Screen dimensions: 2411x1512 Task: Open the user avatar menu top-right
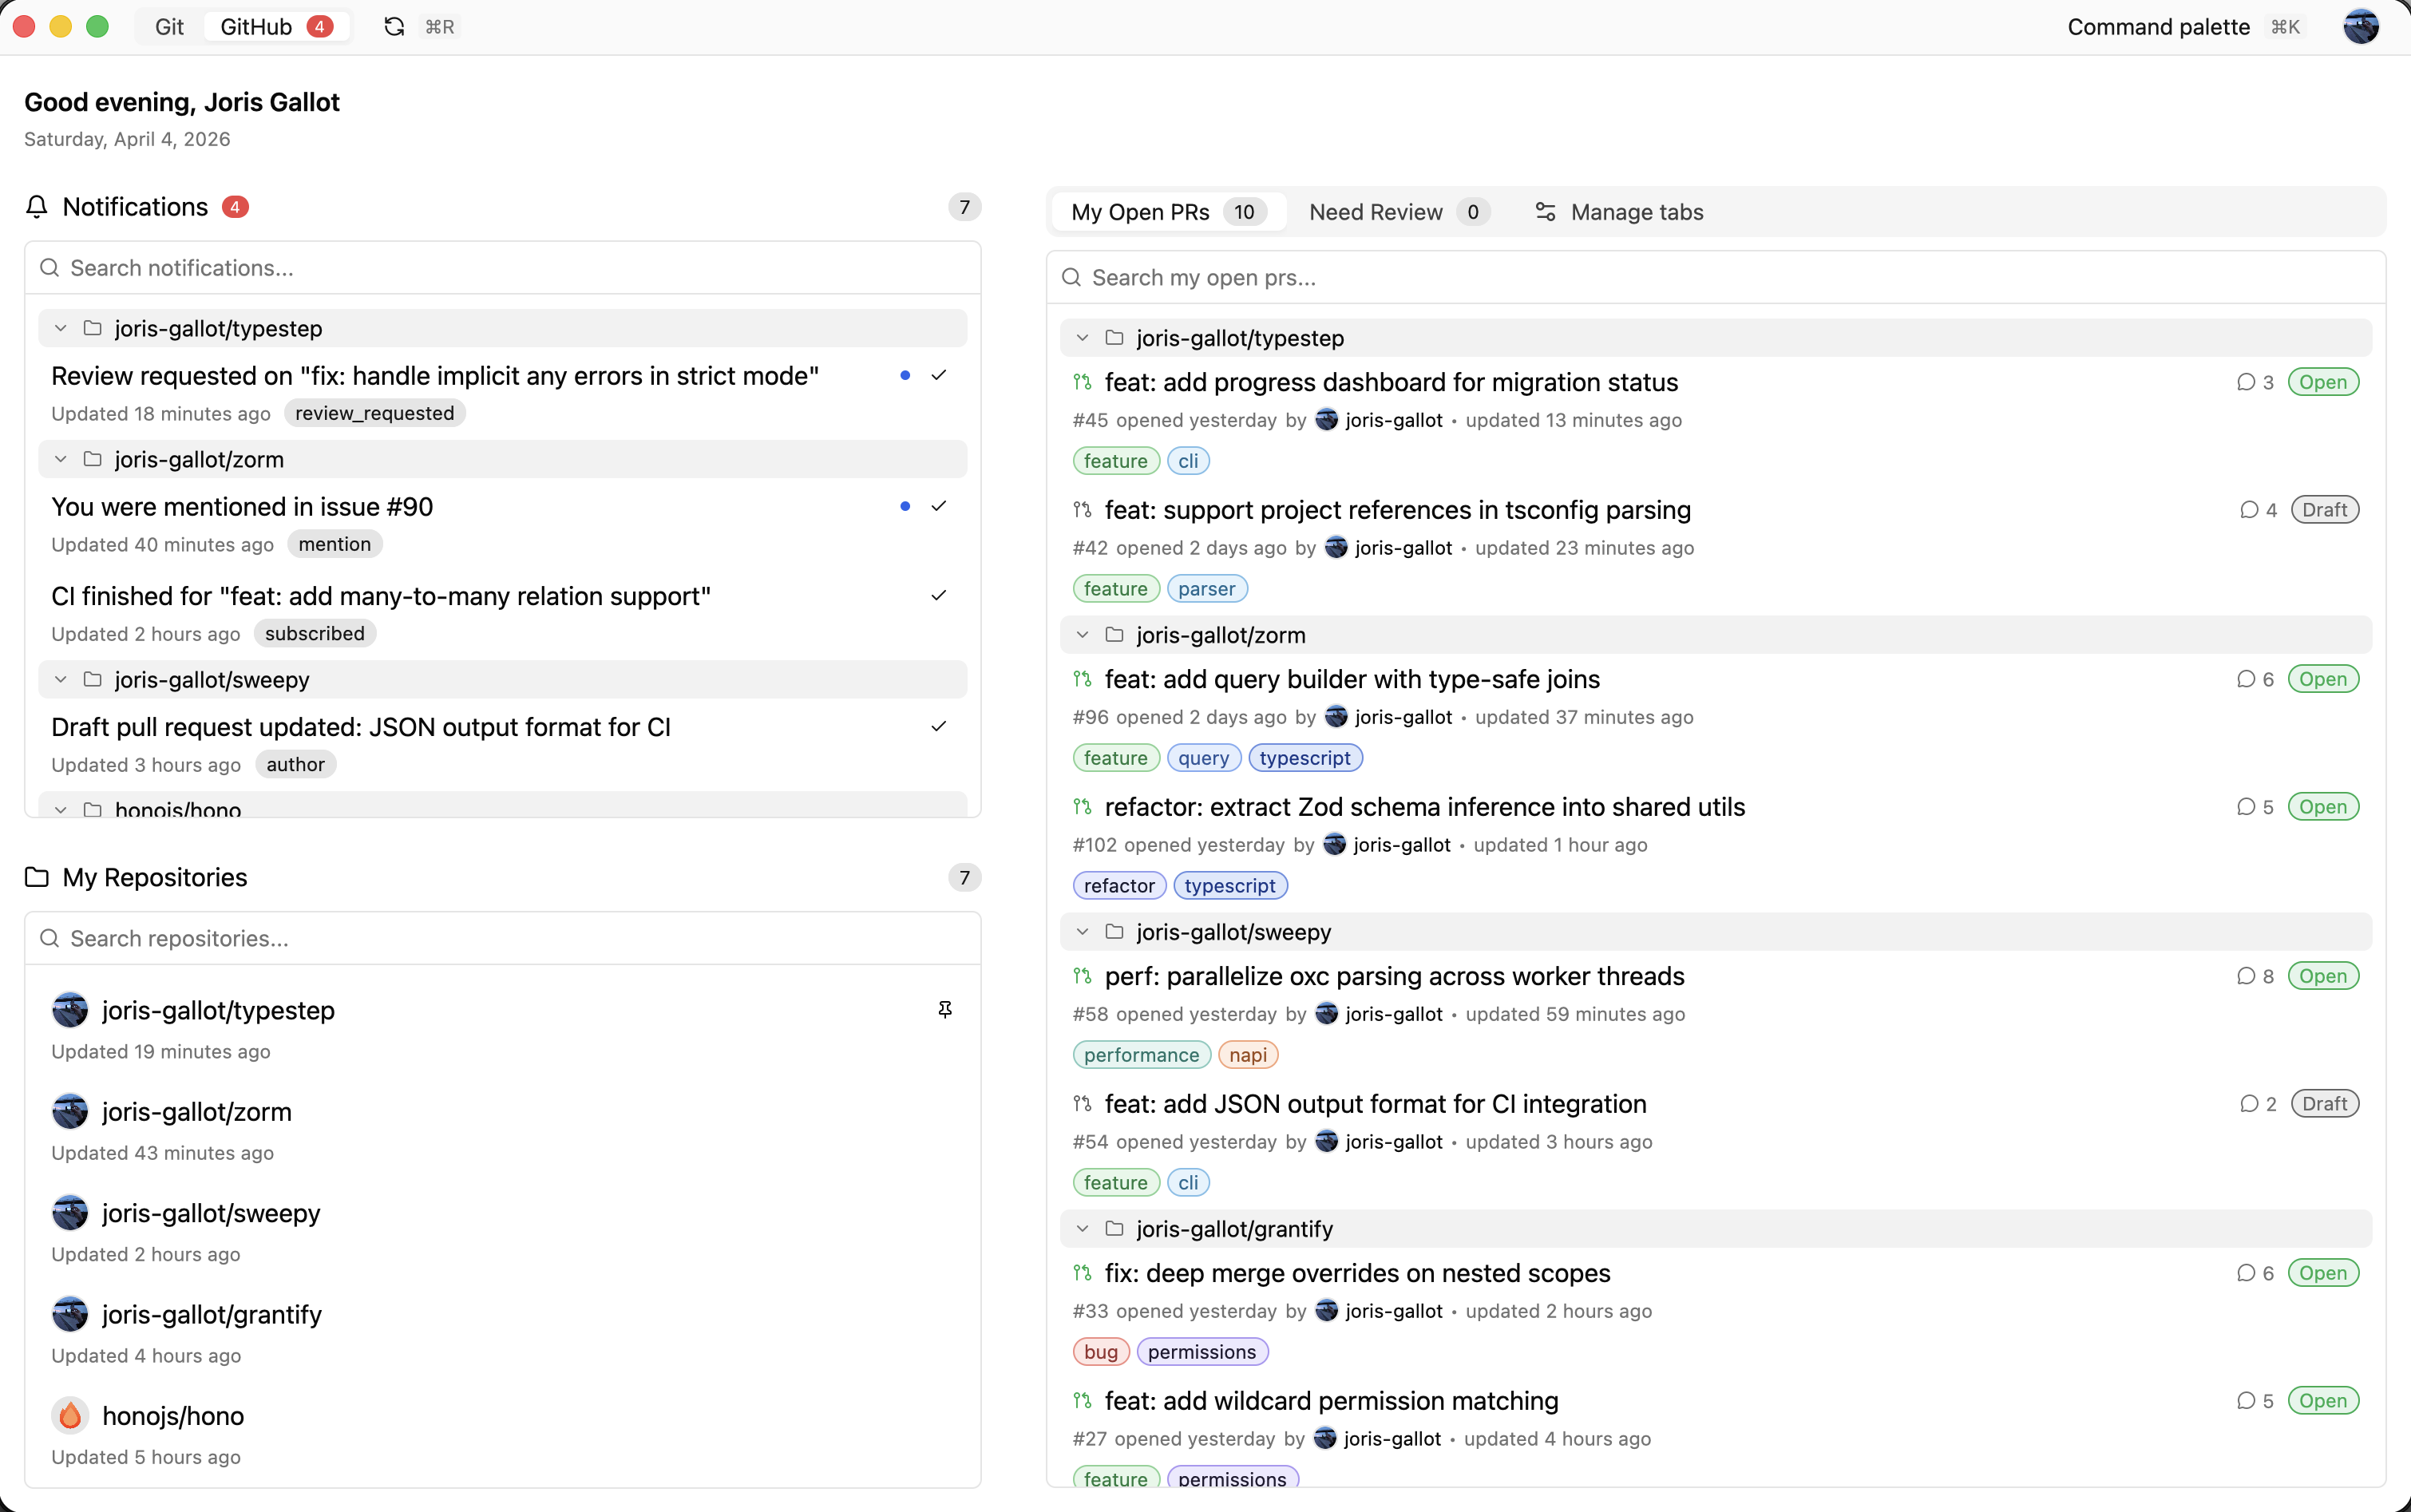[x=2361, y=27]
